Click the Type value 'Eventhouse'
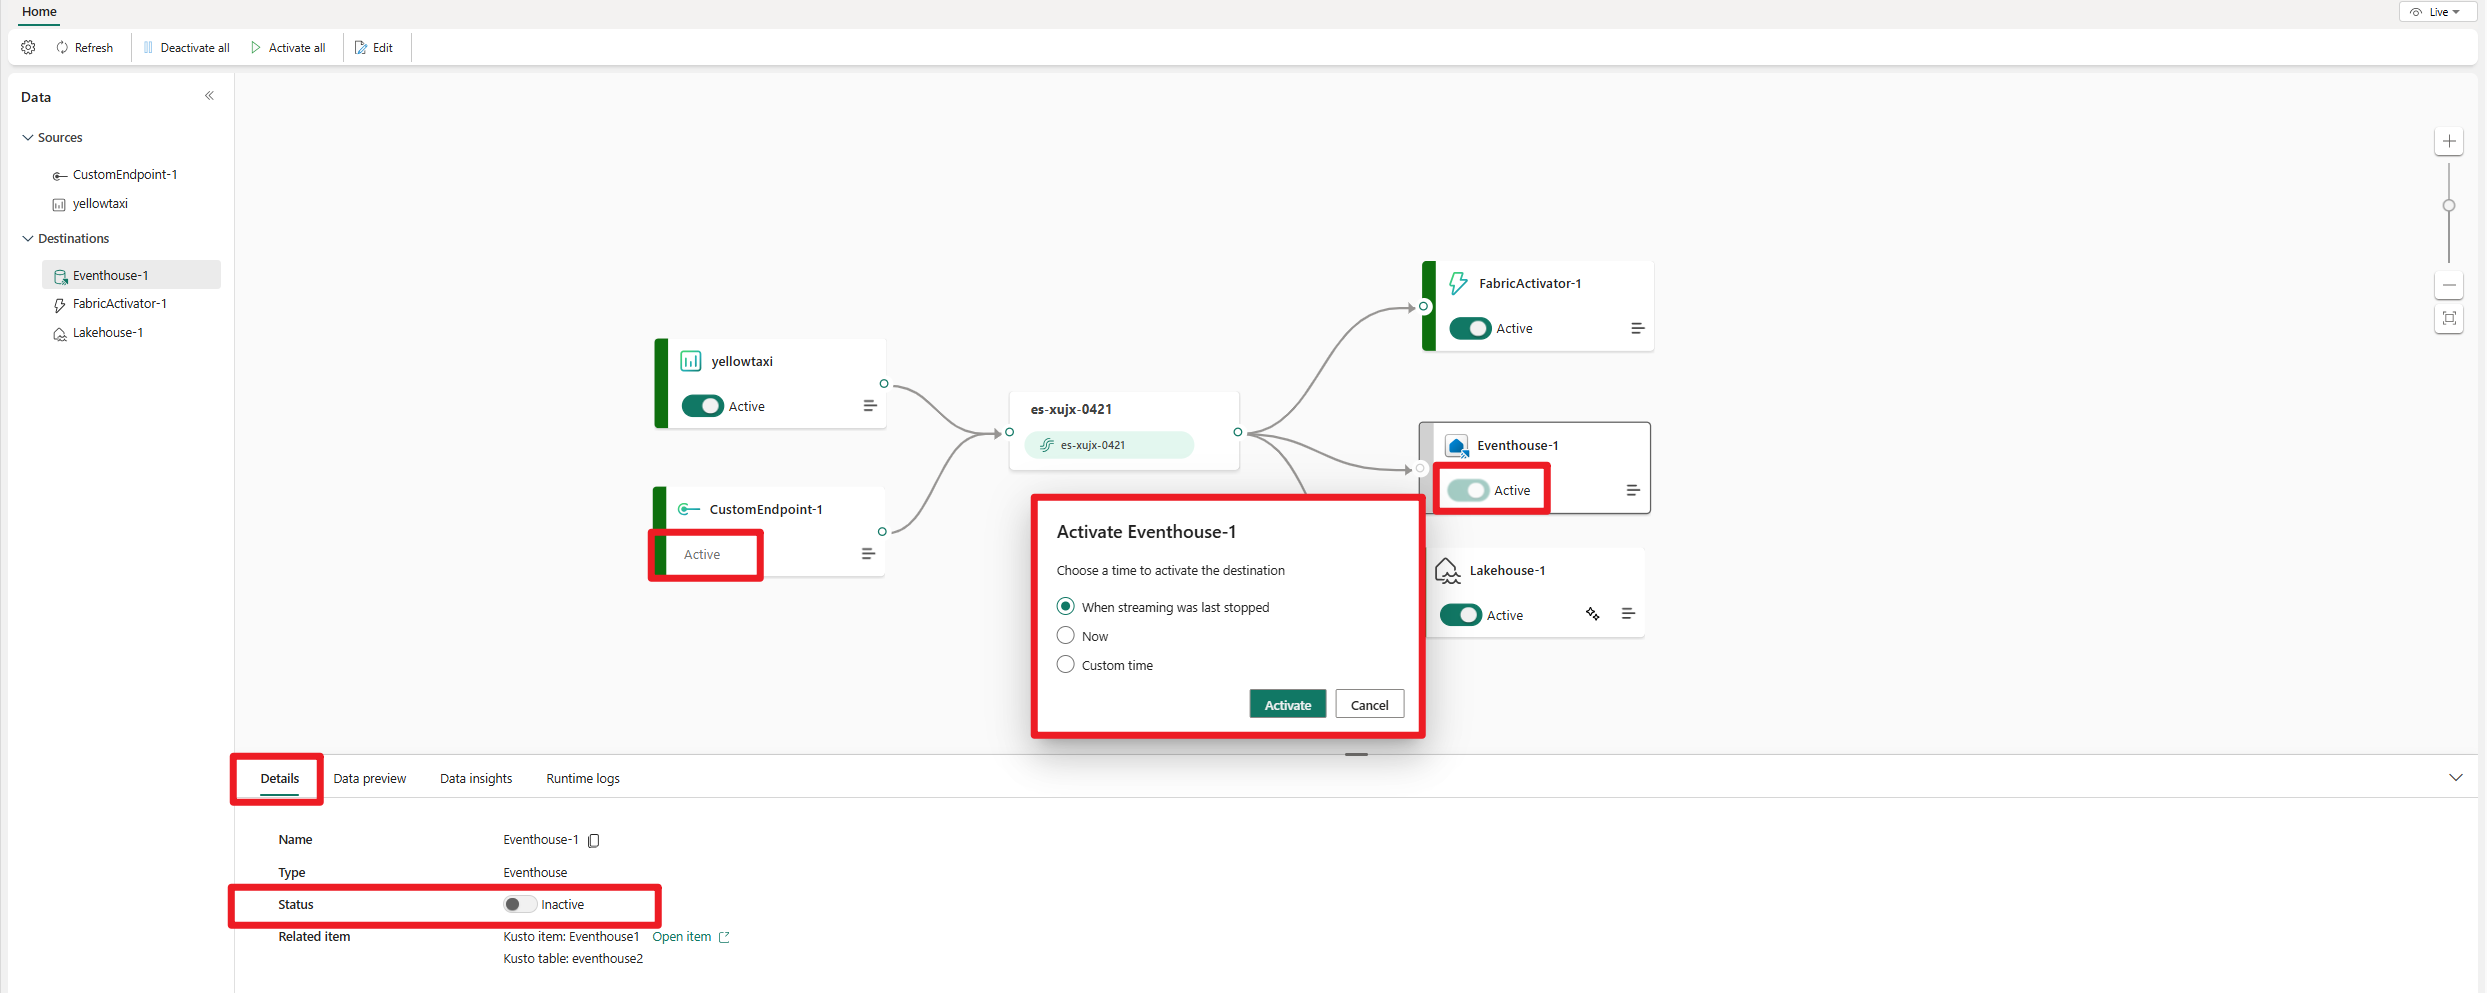This screenshot has height=993, width=2487. pos(535,873)
